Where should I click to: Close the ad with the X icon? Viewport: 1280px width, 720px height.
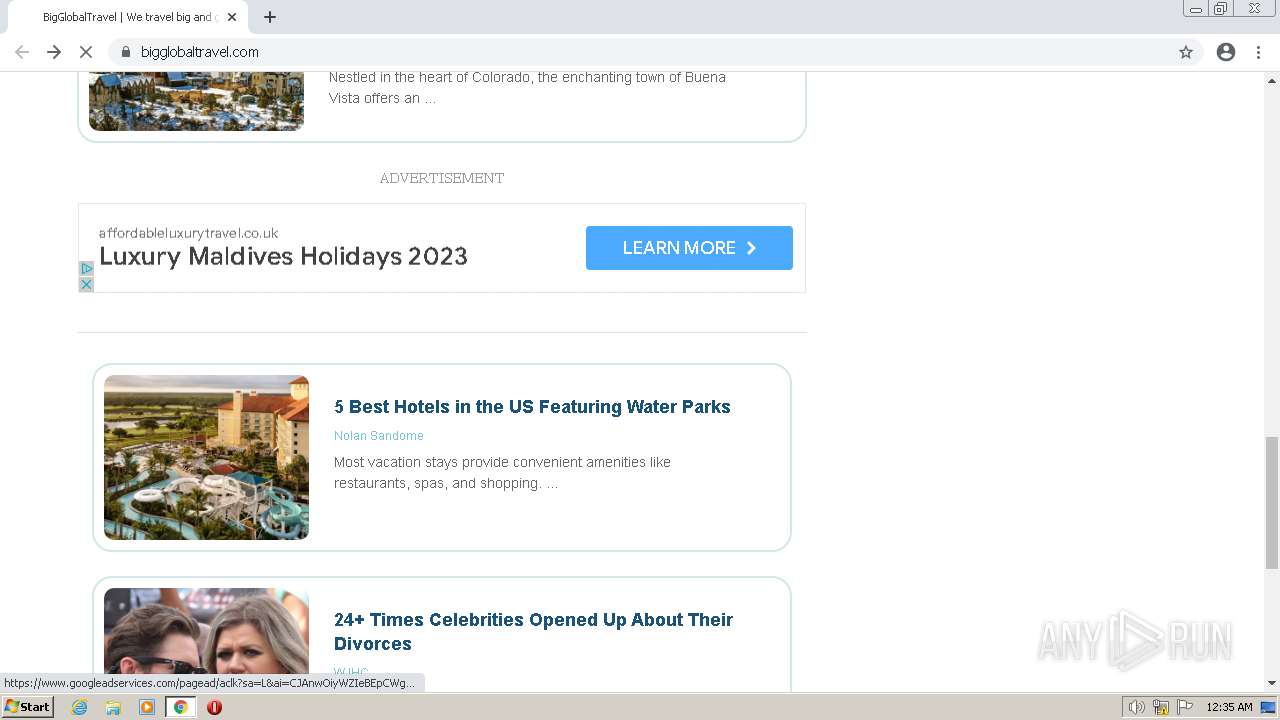point(86,284)
